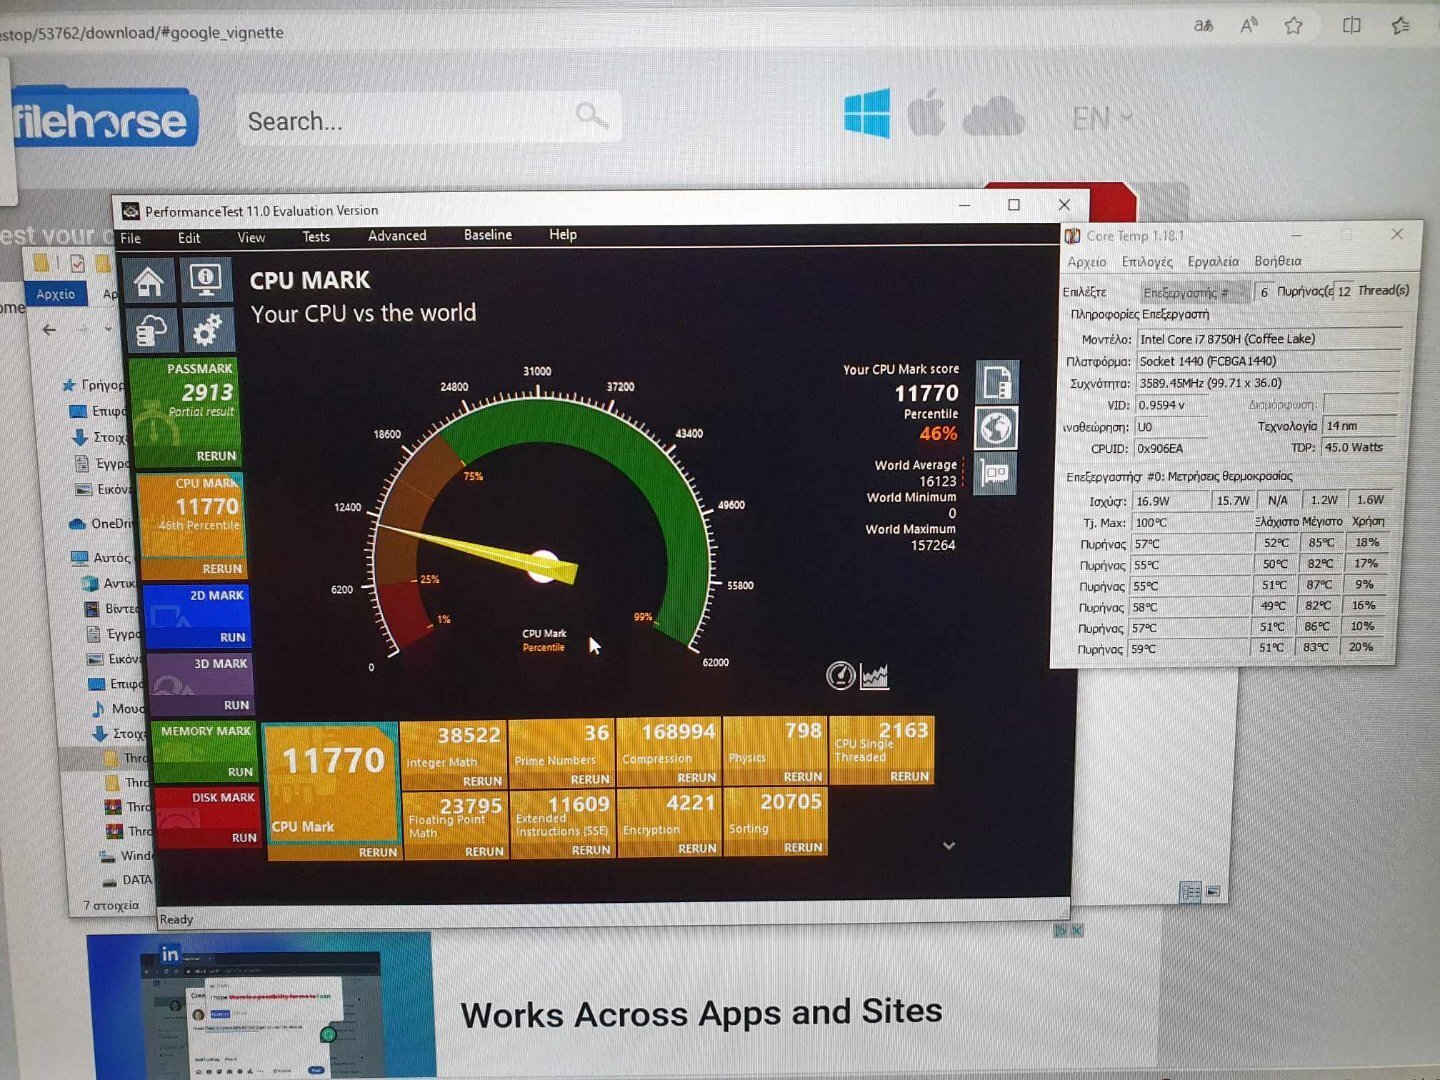1440x1080 pixels.
Task: Select the gauge dial view icon
Action: [841, 676]
